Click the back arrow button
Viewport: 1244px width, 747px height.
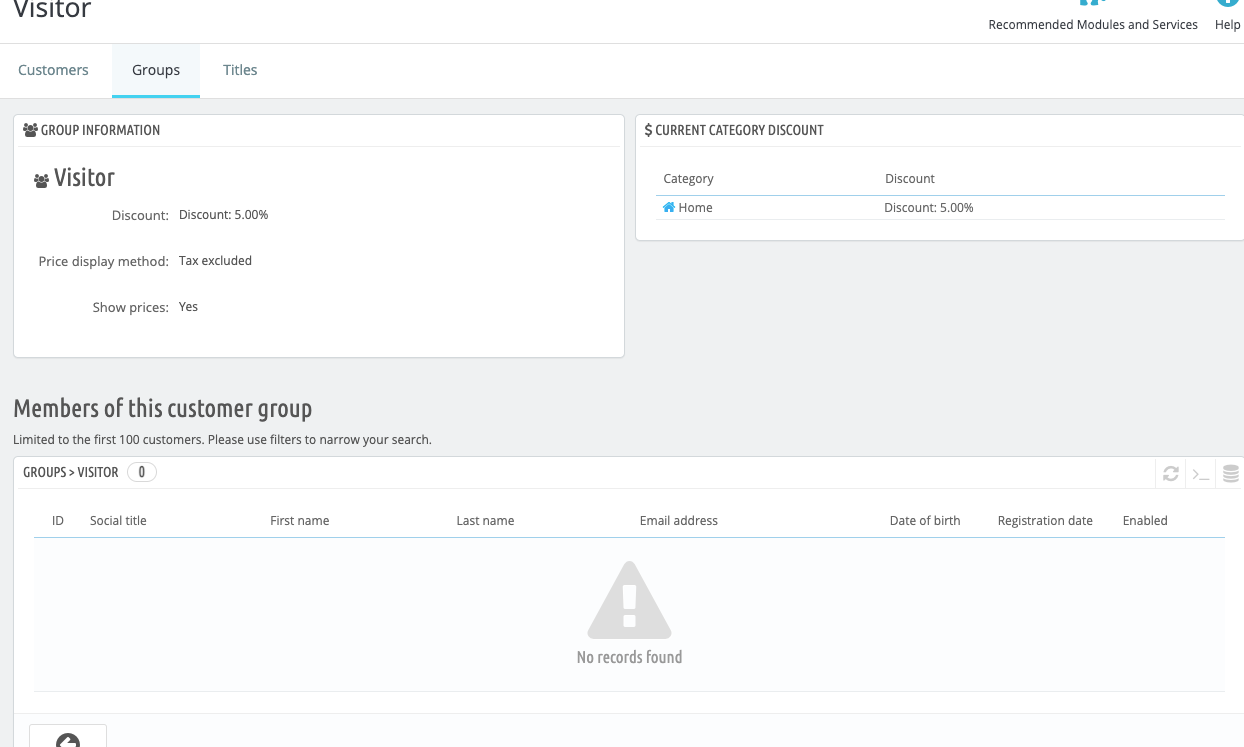coord(68,739)
